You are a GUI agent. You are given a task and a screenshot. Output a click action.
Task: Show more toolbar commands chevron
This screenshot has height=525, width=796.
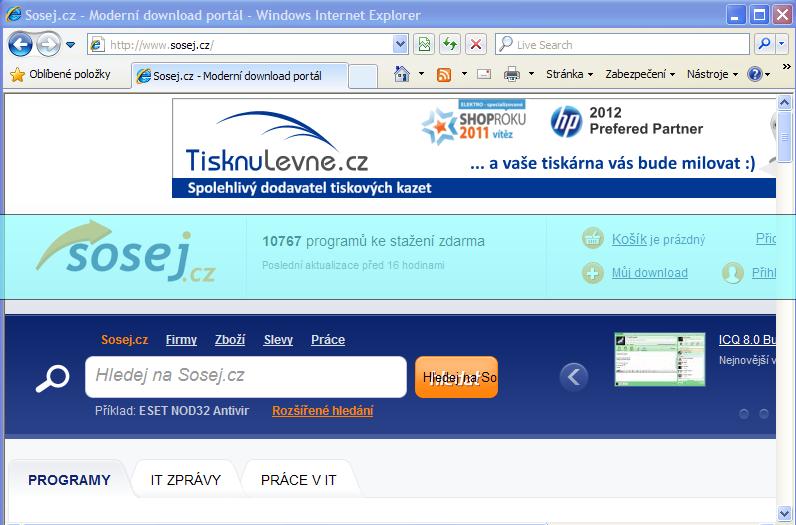click(x=786, y=67)
